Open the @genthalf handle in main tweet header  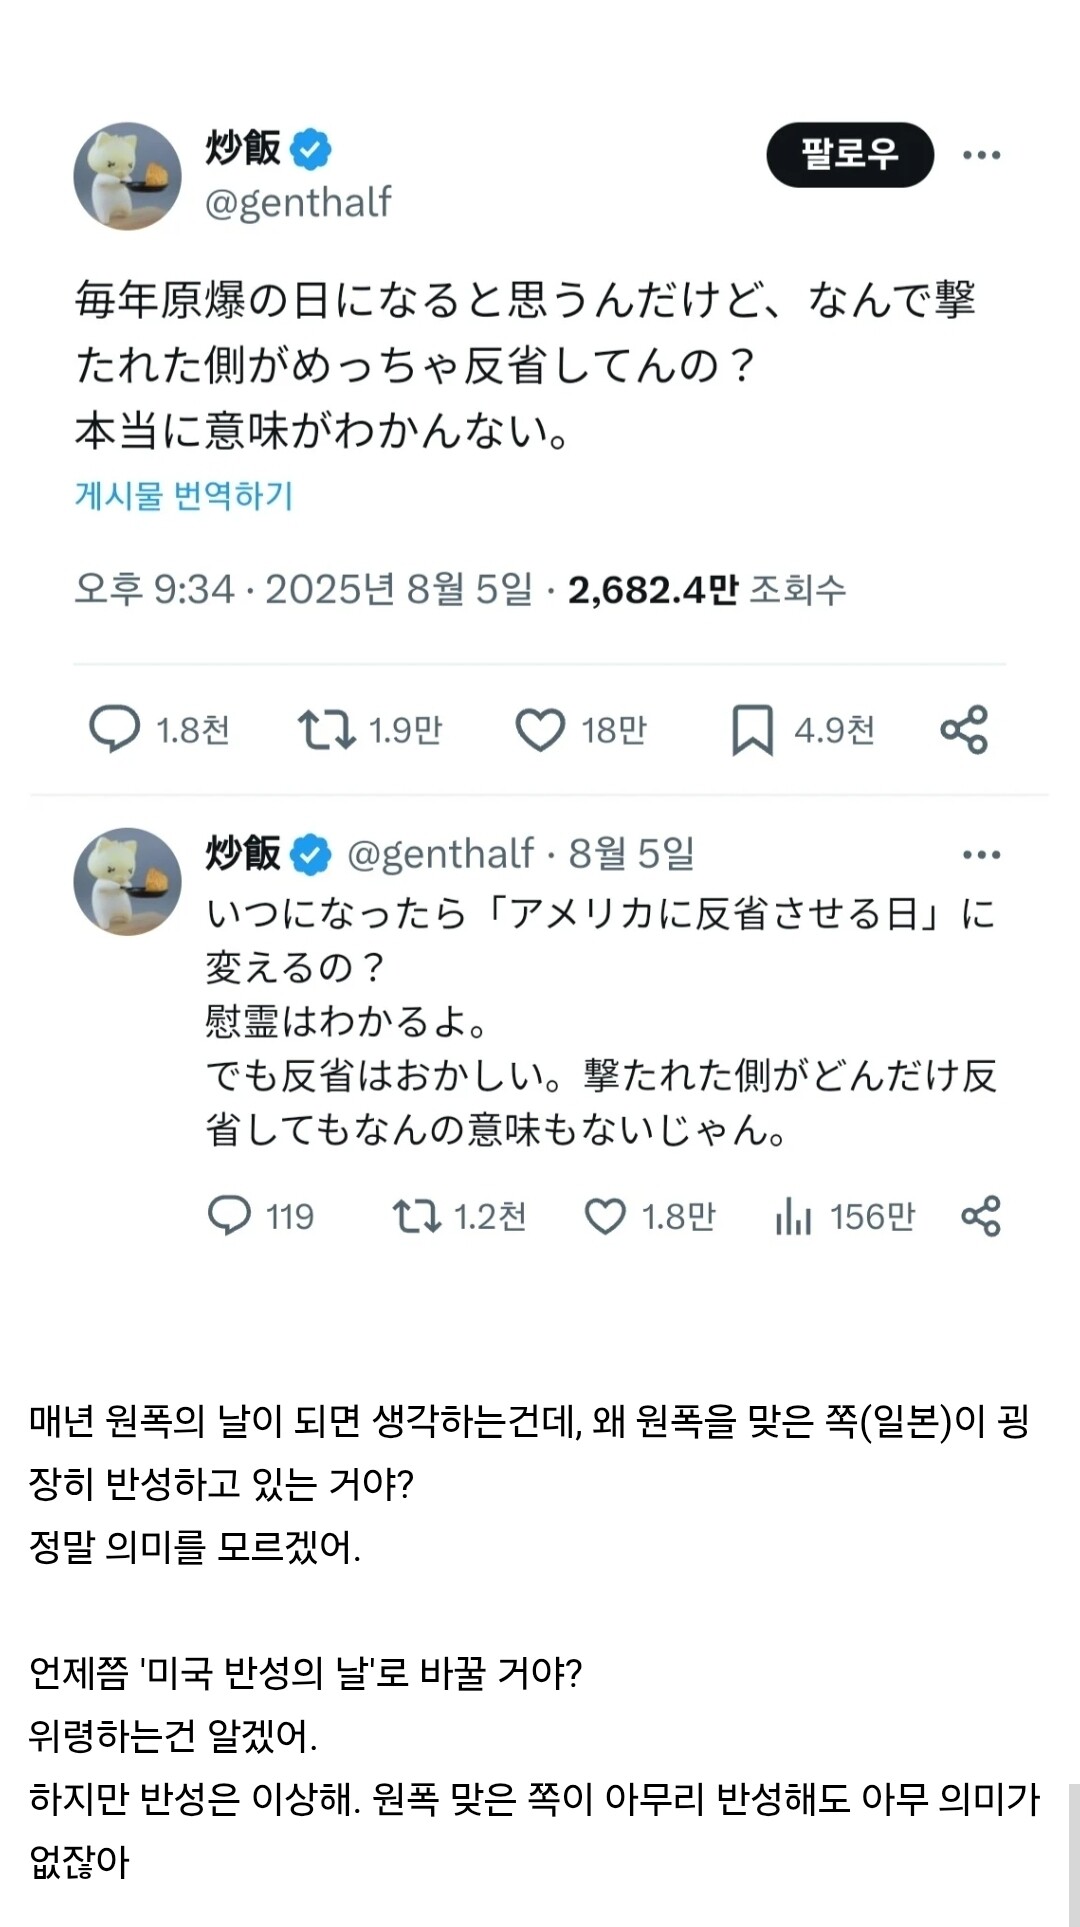coord(298,202)
